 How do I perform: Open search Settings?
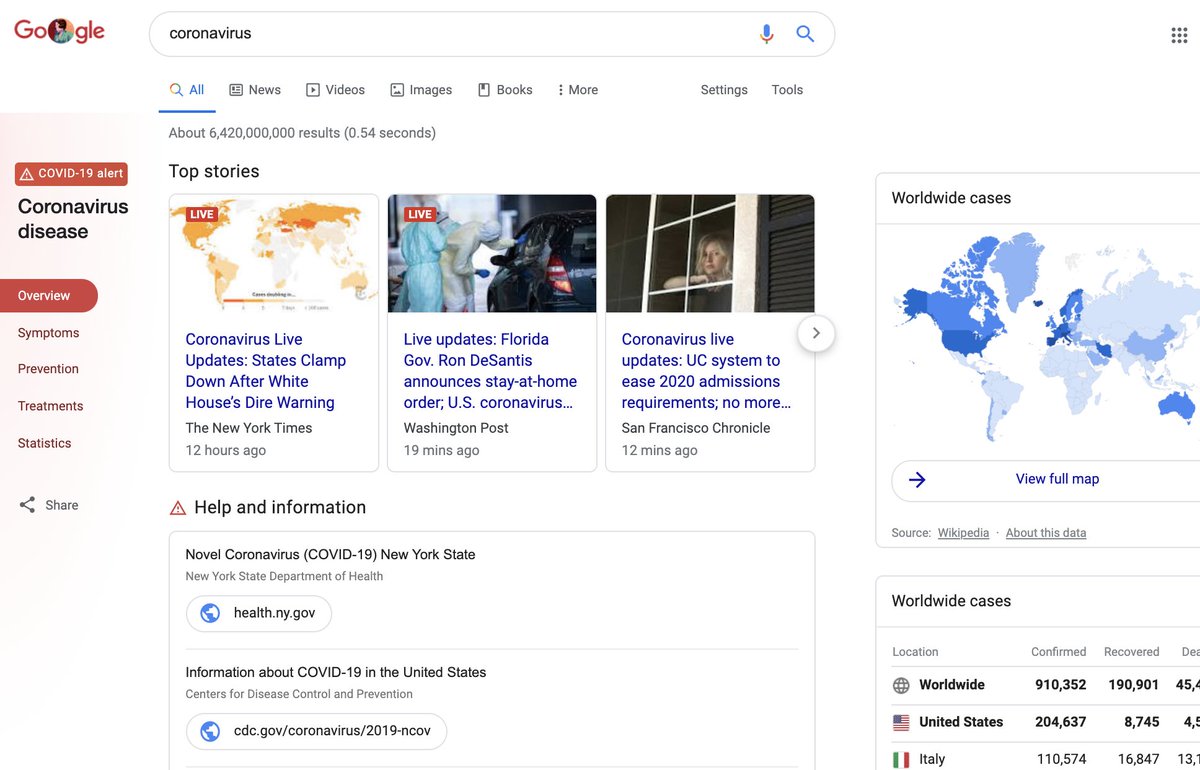tap(724, 90)
